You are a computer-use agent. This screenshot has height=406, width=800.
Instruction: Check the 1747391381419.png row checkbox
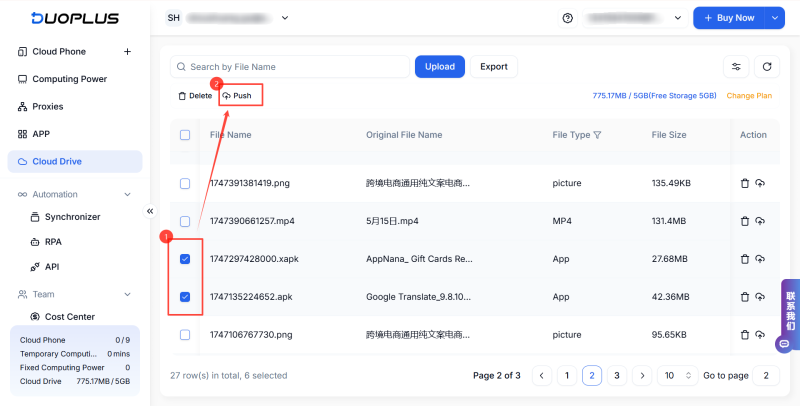[x=185, y=183]
